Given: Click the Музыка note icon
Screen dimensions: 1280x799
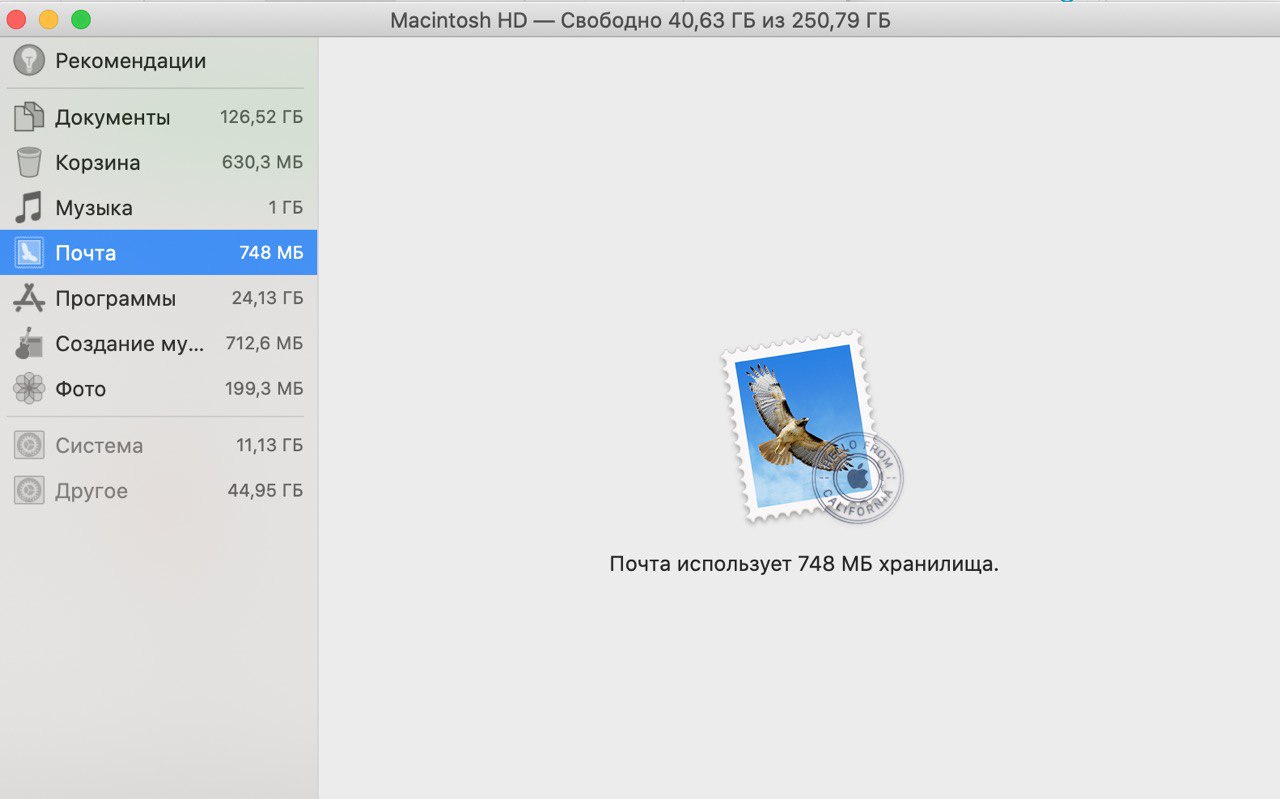Looking at the screenshot, I should point(29,208).
